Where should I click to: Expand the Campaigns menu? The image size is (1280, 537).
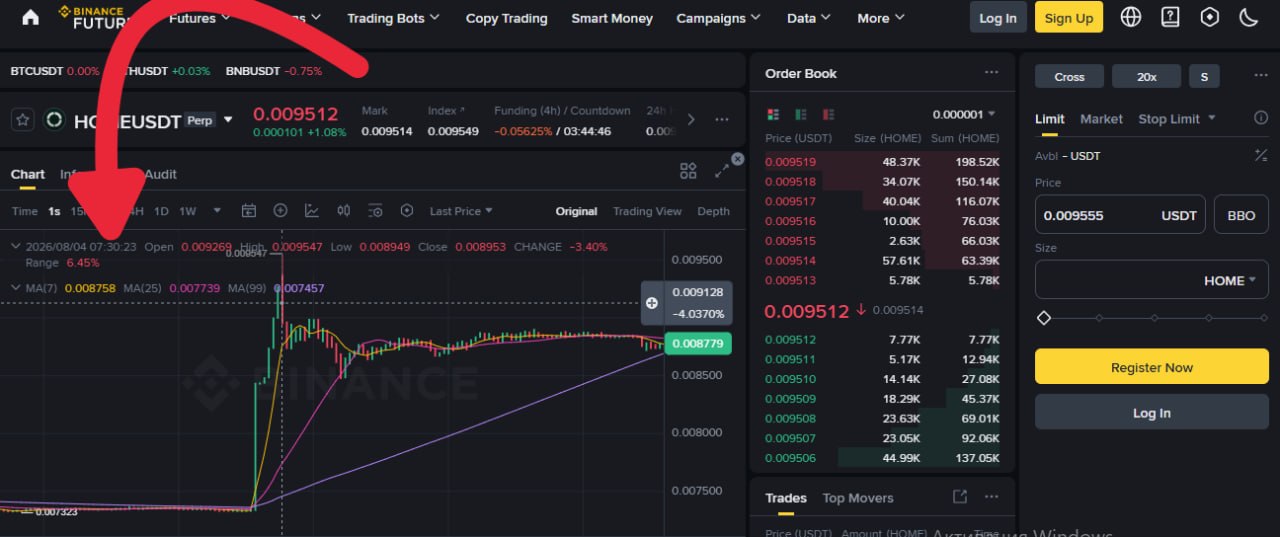tap(718, 18)
